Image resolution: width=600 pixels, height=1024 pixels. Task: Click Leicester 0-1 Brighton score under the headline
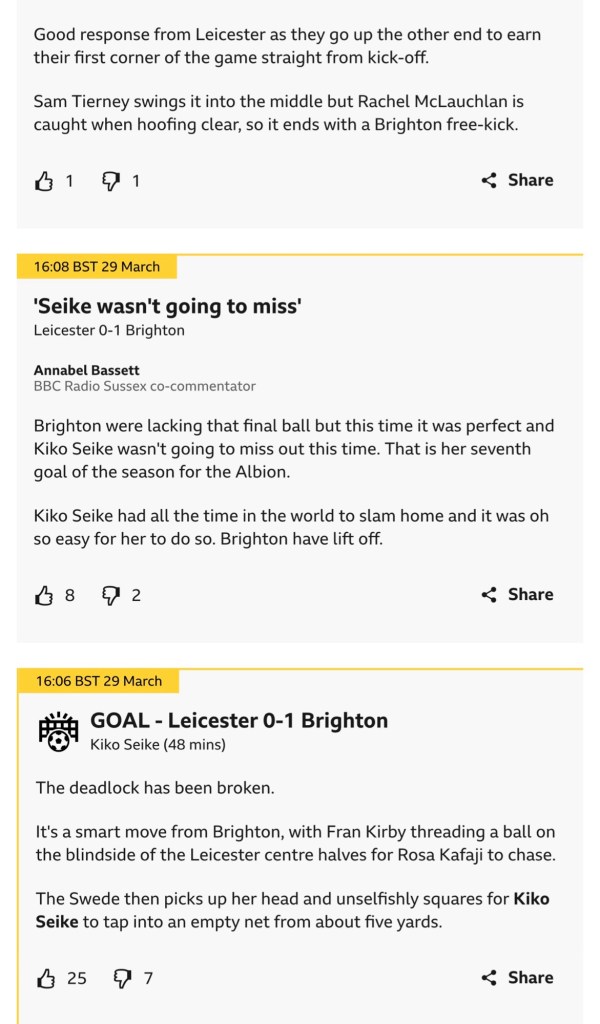(109, 331)
